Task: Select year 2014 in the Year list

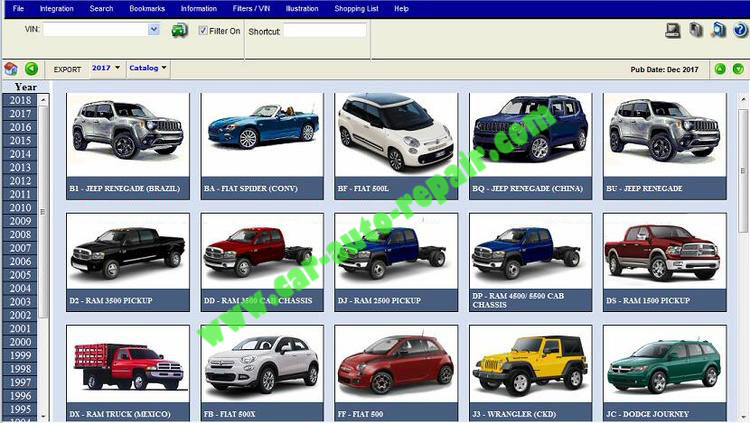Action: (x=20, y=154)
